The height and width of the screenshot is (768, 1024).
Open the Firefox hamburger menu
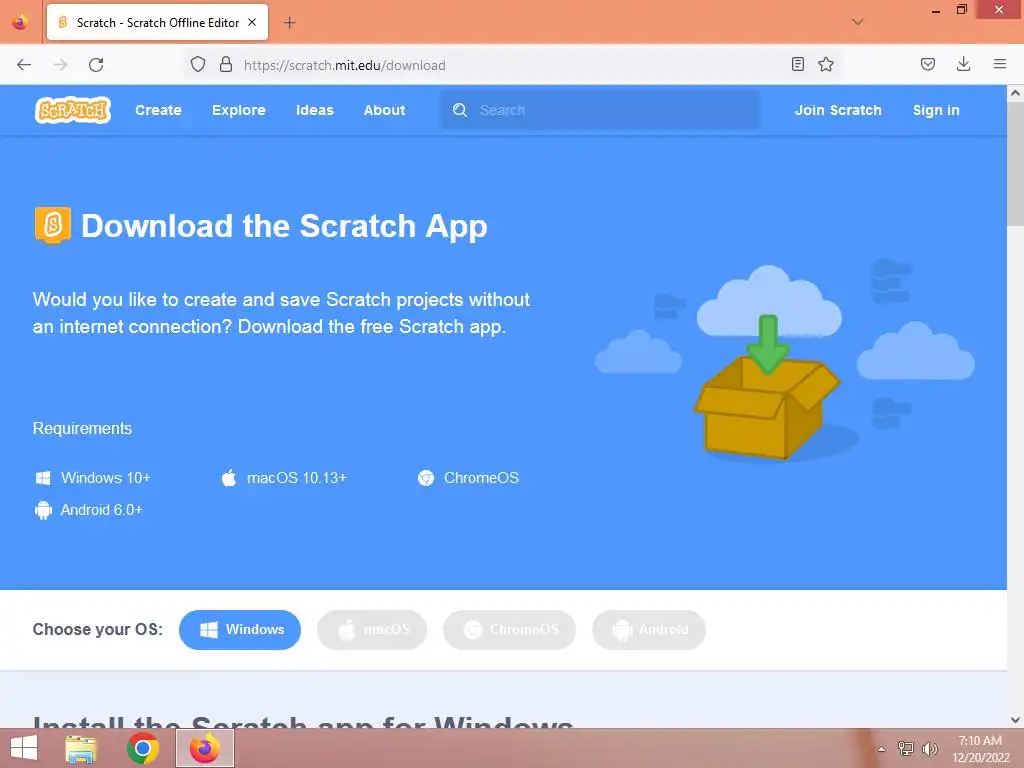tap(1000, 64)
